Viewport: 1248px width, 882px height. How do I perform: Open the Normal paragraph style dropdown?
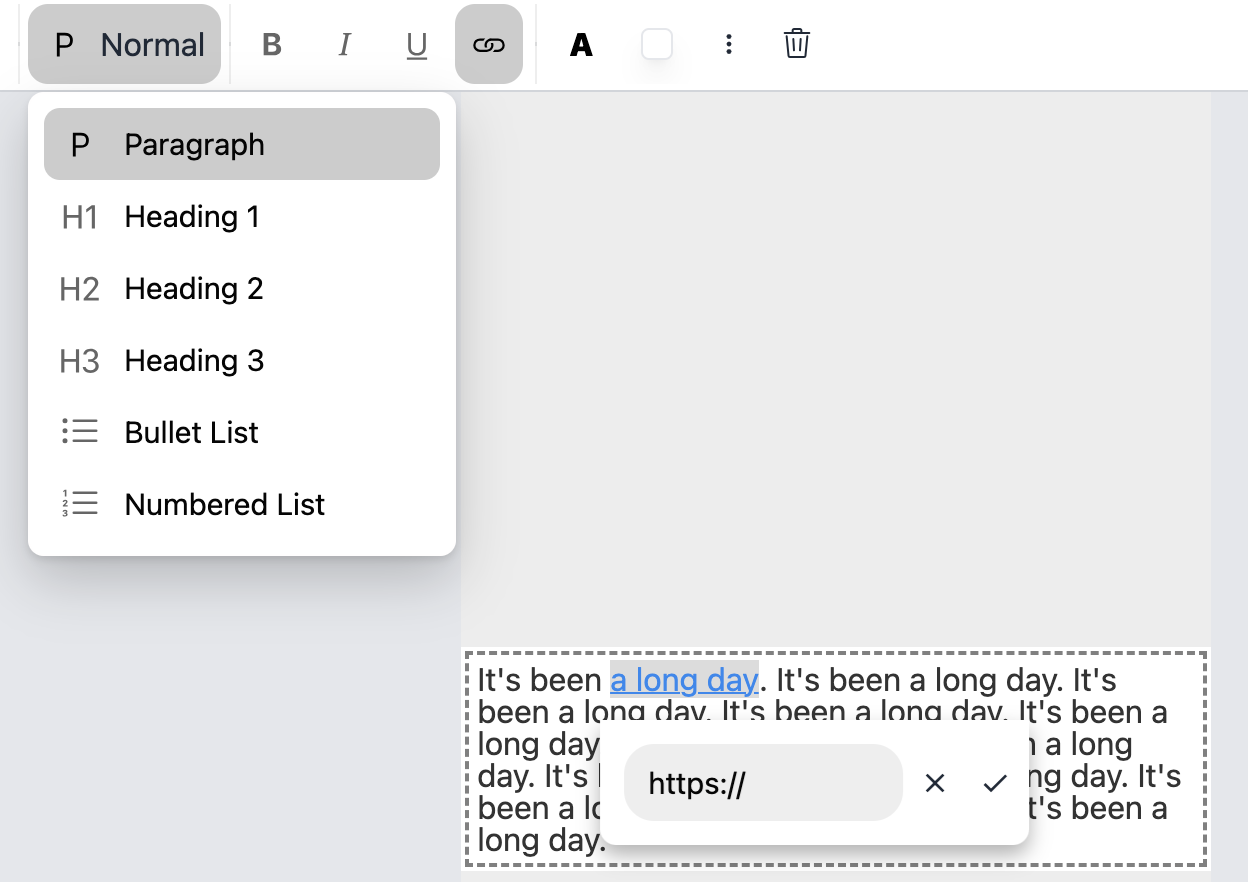(124, 44)
